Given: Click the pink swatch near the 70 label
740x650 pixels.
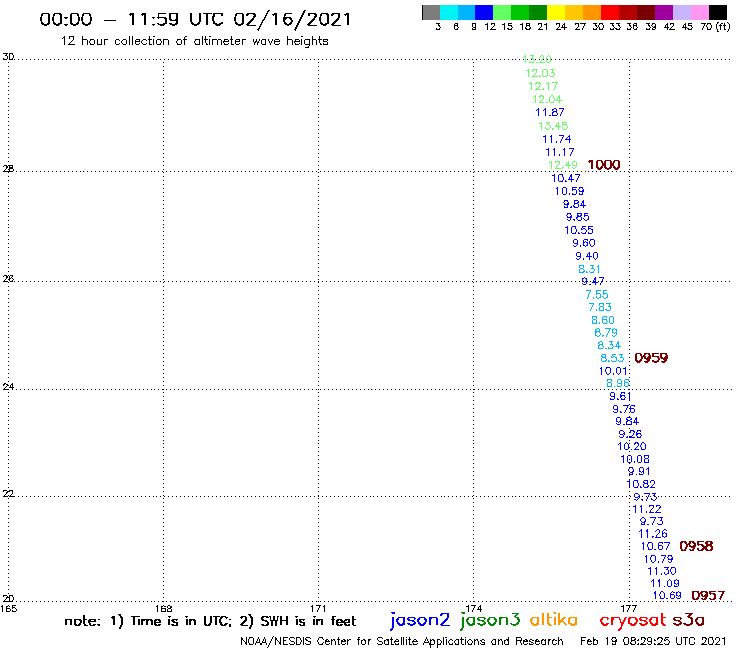Looking at the screenshot, I should point(699,12).
